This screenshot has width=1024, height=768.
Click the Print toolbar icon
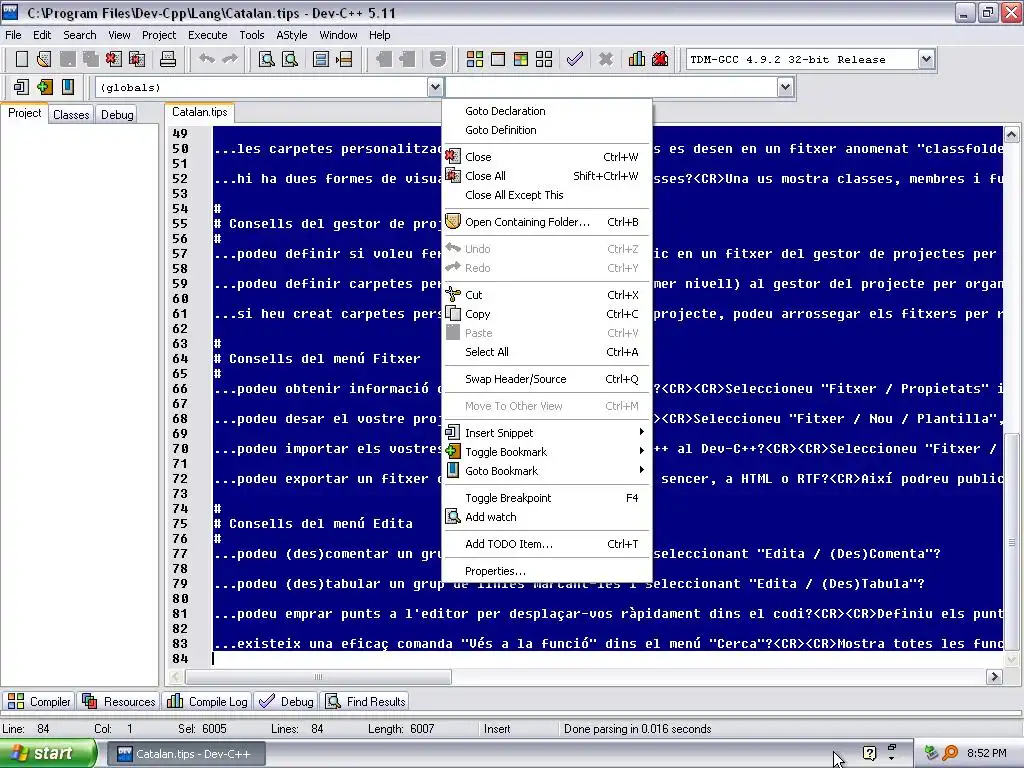point(168,59)
